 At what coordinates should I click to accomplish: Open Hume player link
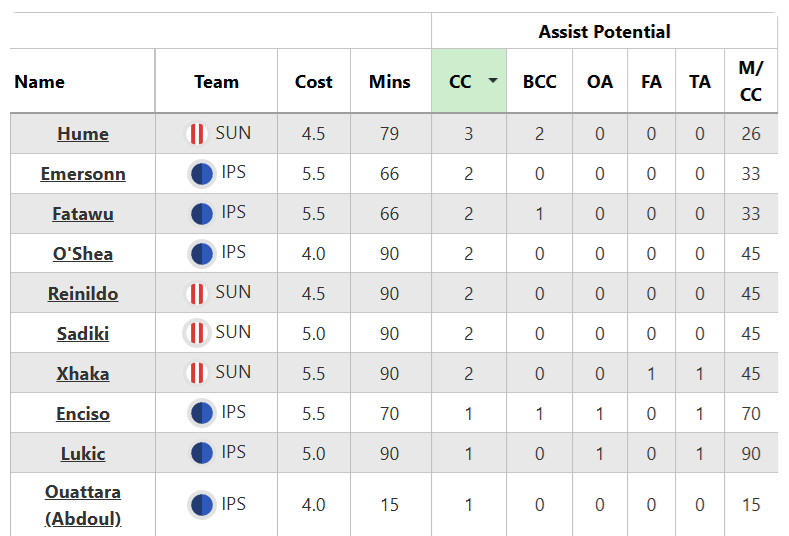[83, 134]
